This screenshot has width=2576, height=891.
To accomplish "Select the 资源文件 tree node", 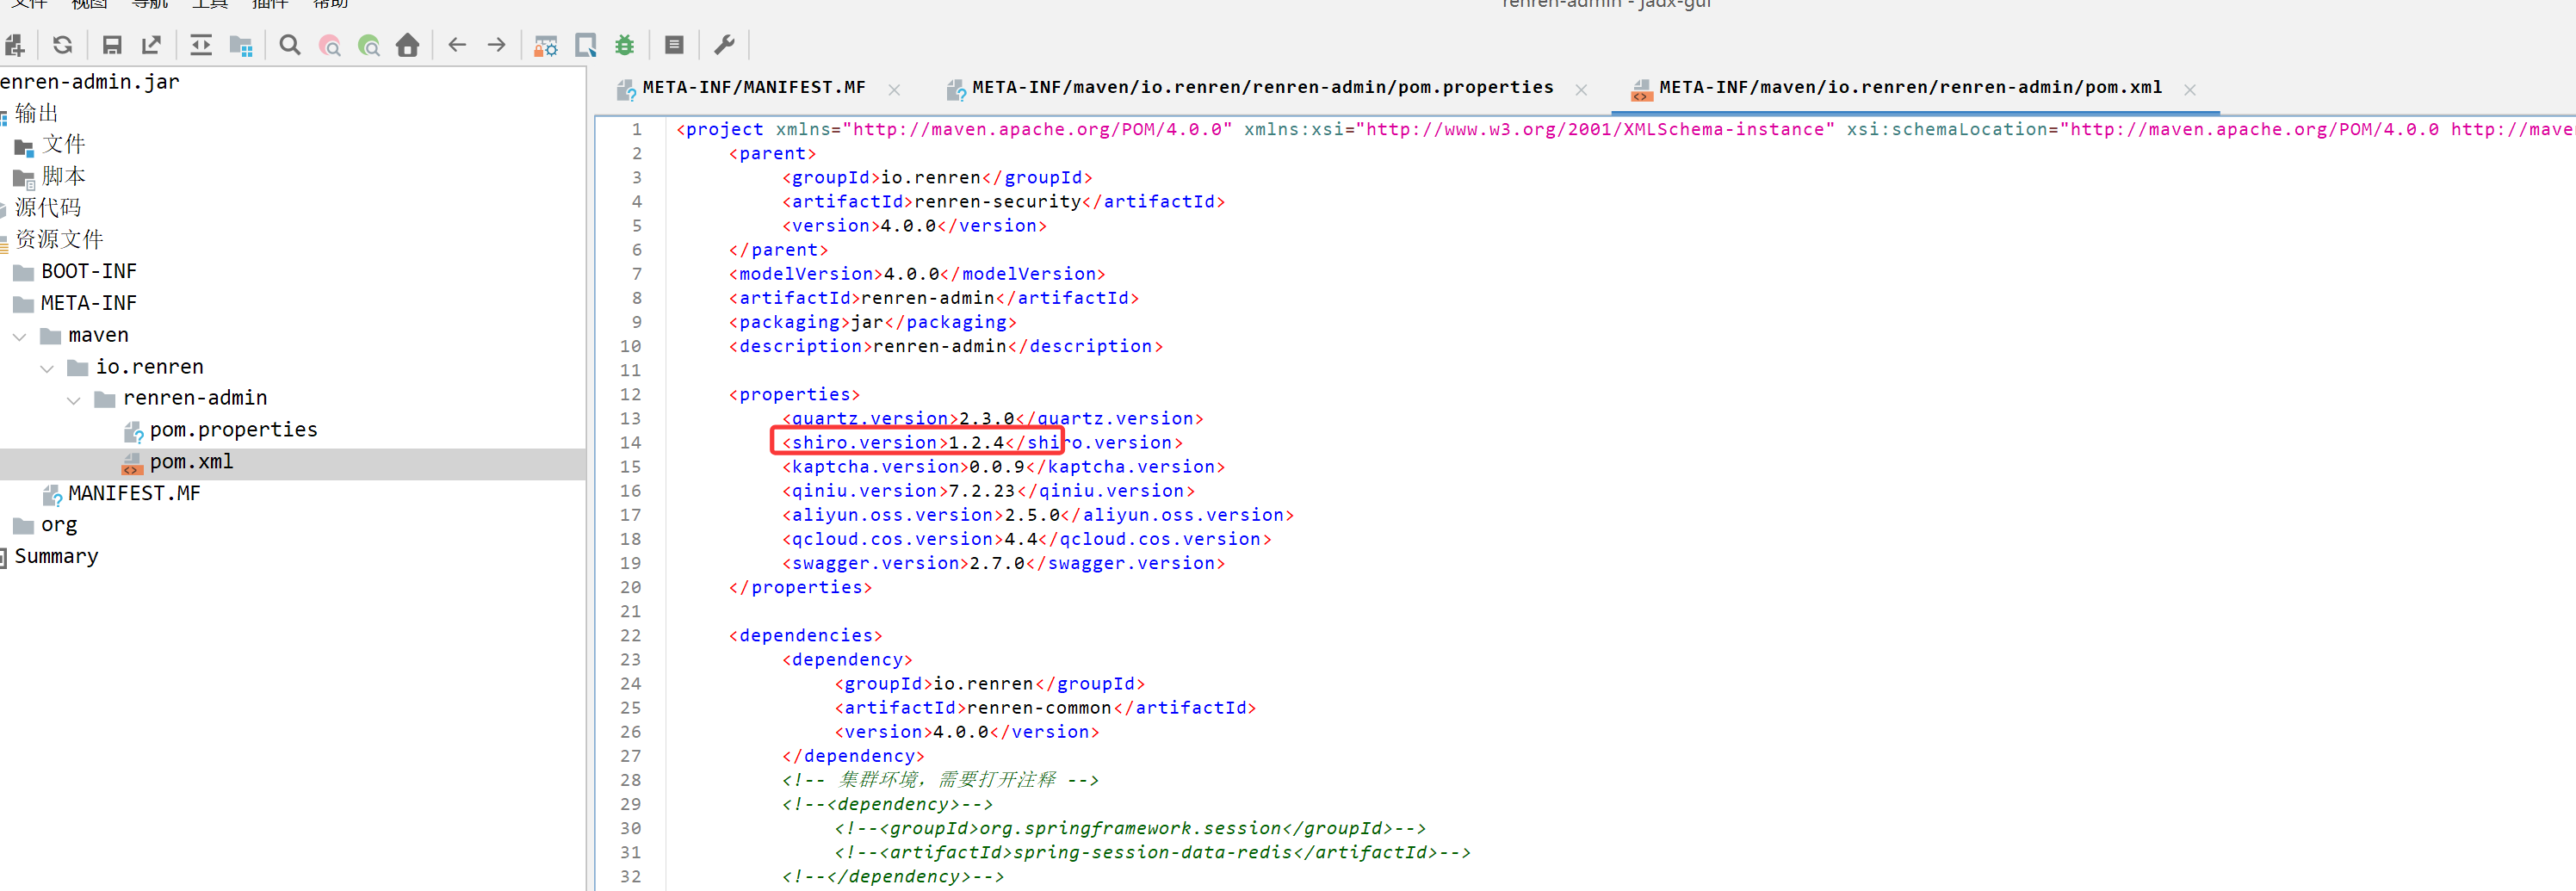I will coord(58,240).
